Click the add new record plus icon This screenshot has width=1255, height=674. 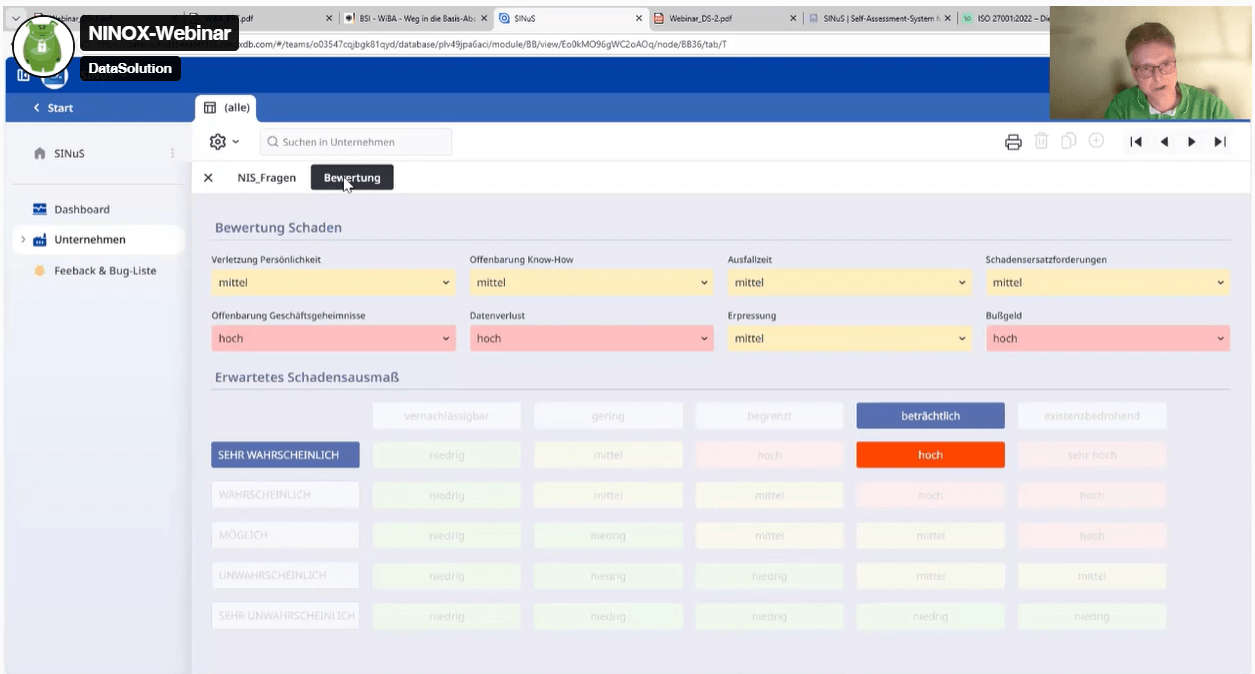pyautogui.click(x=1096, y=142)
